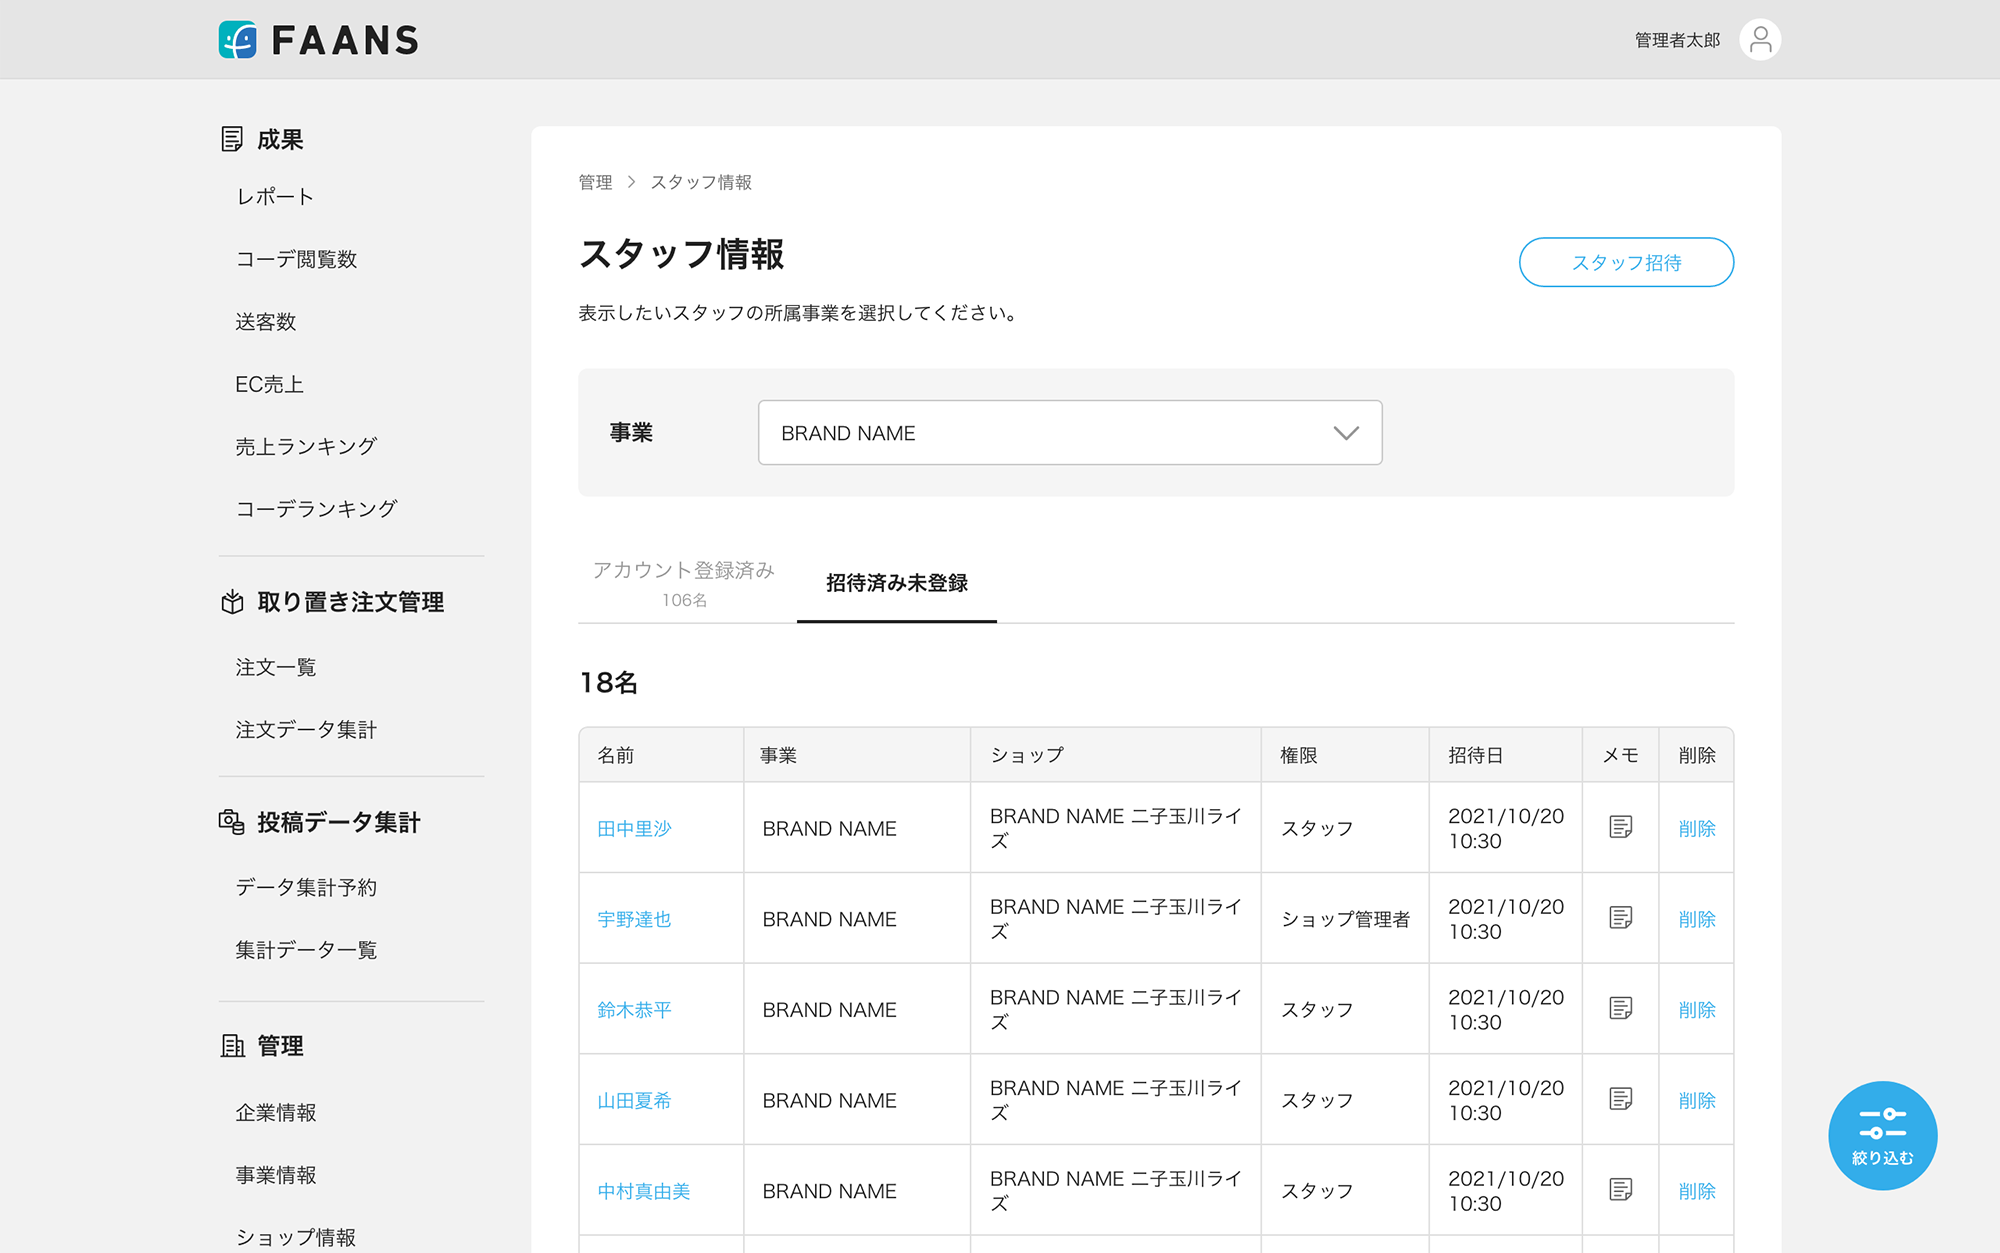Click the FAANS logo icon
2000x1253 pixels.
point(238,40)
